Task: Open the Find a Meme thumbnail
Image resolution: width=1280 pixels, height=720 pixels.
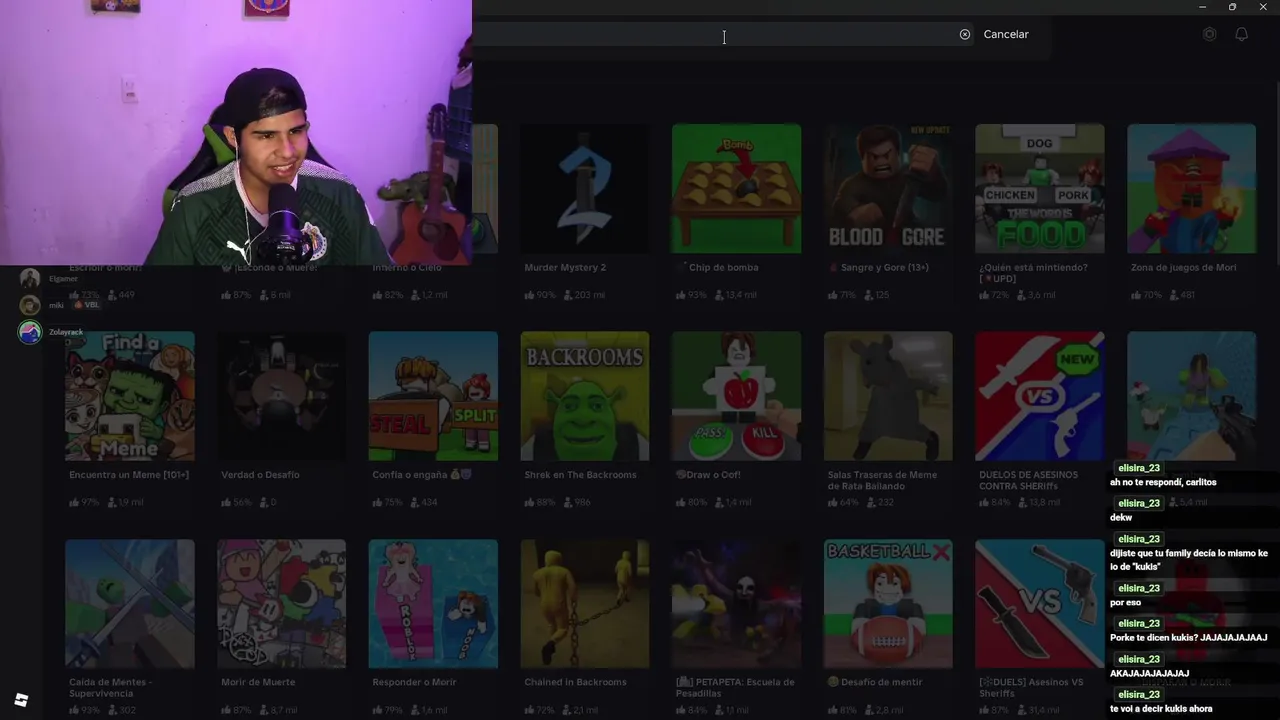Action: click(x=130, y=396)
